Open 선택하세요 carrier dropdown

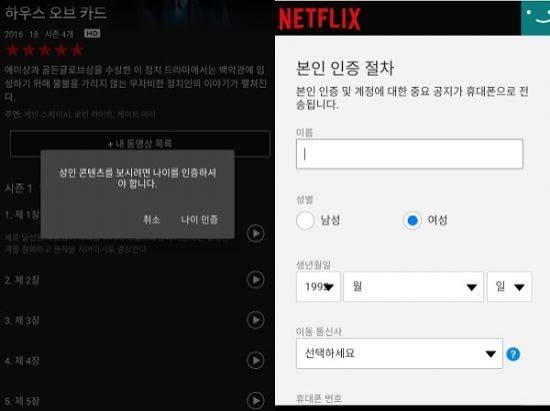(399, 353)
